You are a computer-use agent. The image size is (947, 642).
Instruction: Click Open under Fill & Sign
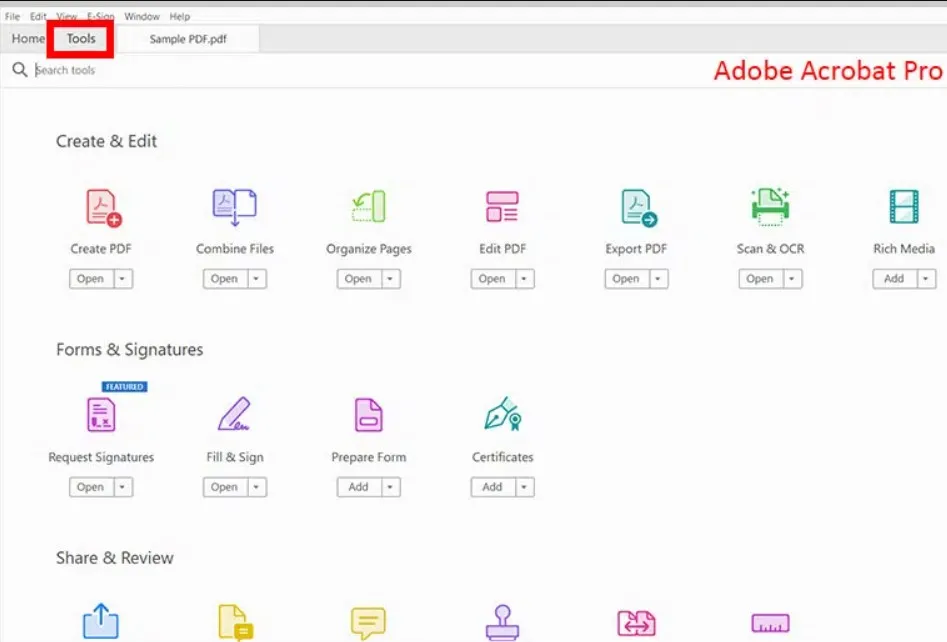tap(225, 487)
